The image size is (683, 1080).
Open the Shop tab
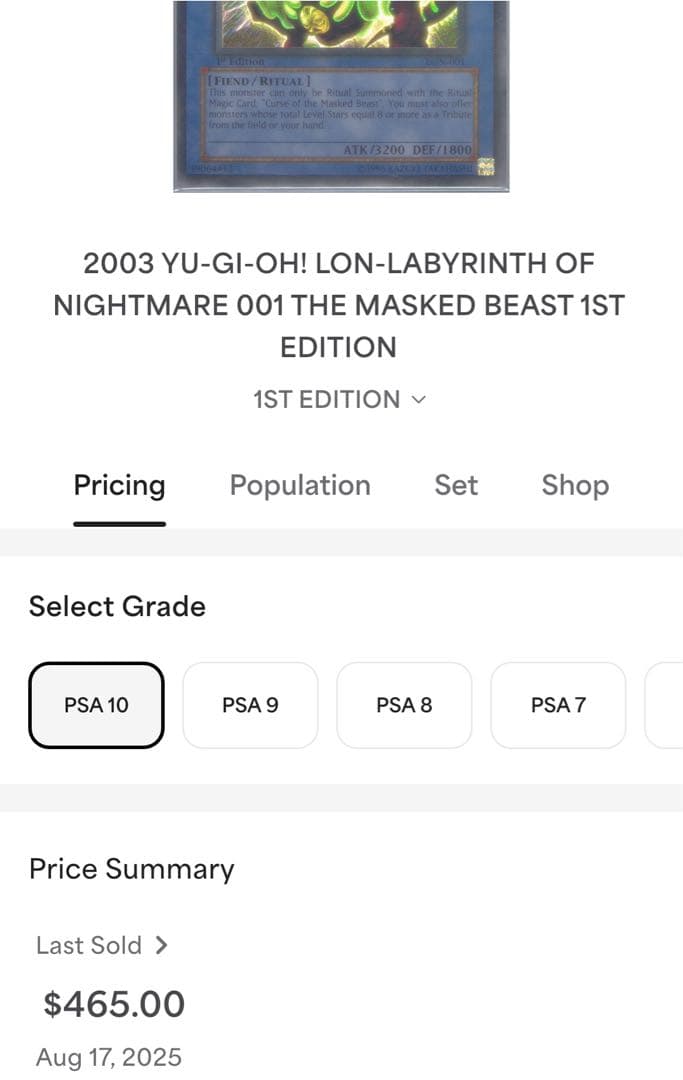575,486
